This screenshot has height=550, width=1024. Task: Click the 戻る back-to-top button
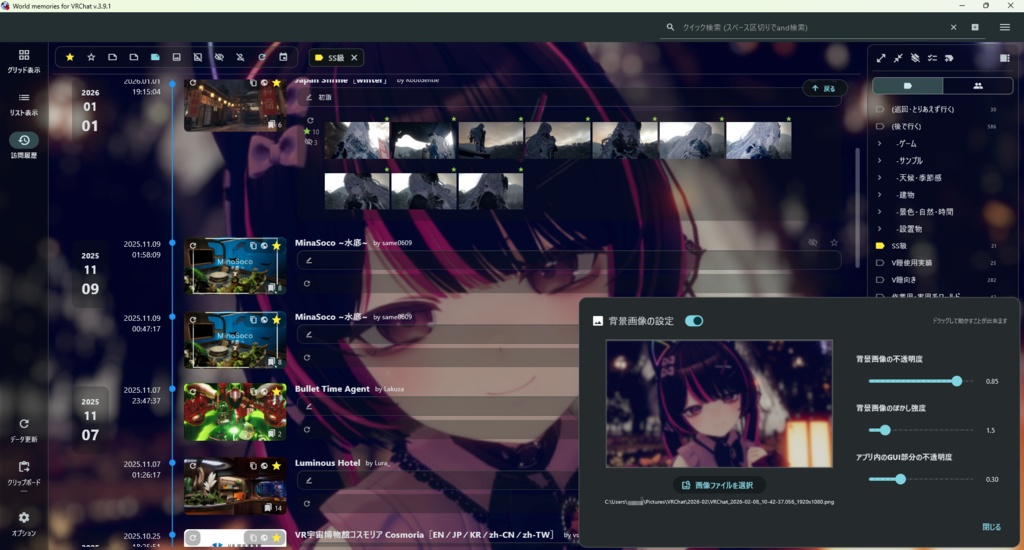tap(824, 88)
